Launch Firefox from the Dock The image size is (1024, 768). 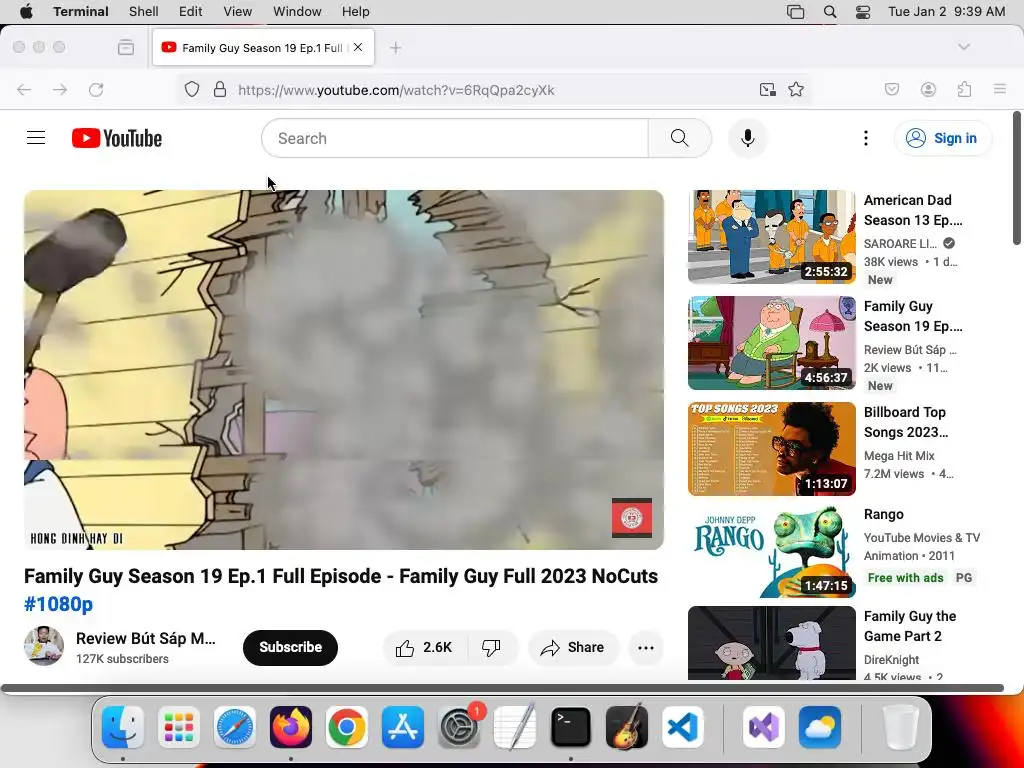(291, 726)
